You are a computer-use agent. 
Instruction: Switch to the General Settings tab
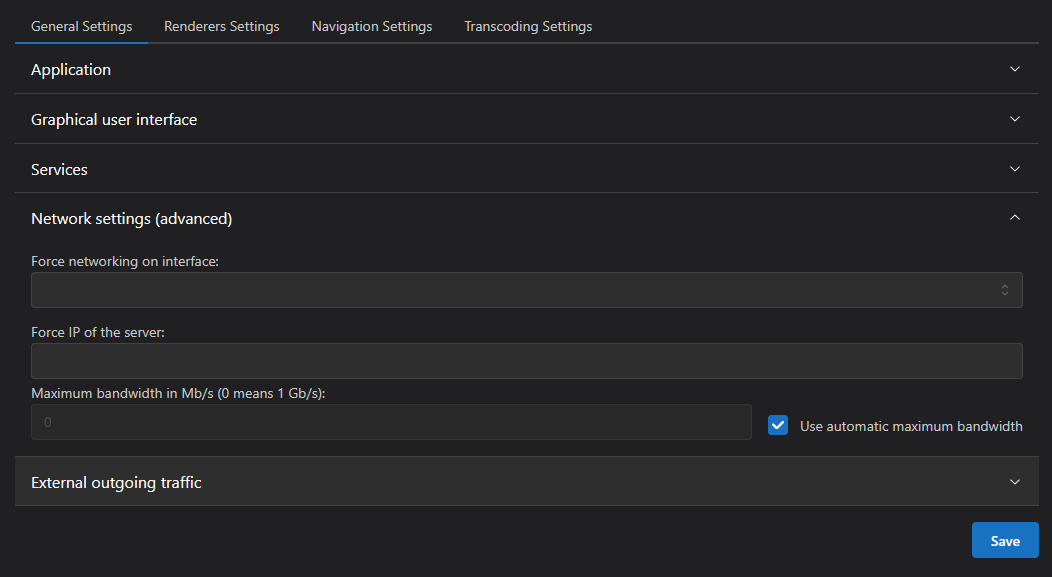click(81, 27)
